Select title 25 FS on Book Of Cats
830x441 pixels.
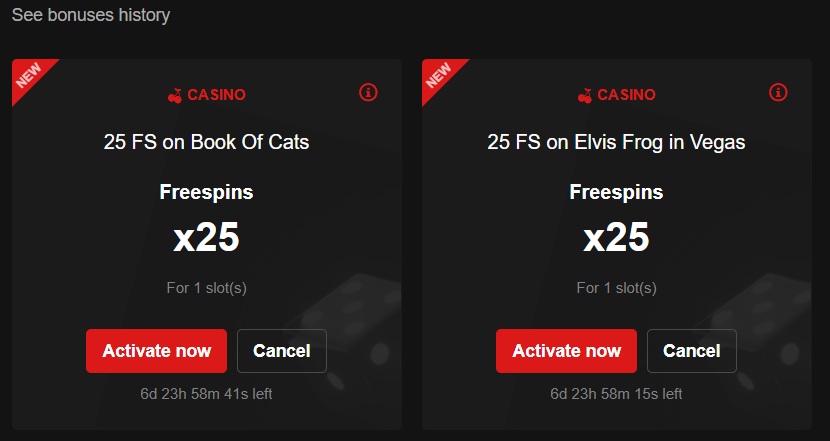(206, 142)
